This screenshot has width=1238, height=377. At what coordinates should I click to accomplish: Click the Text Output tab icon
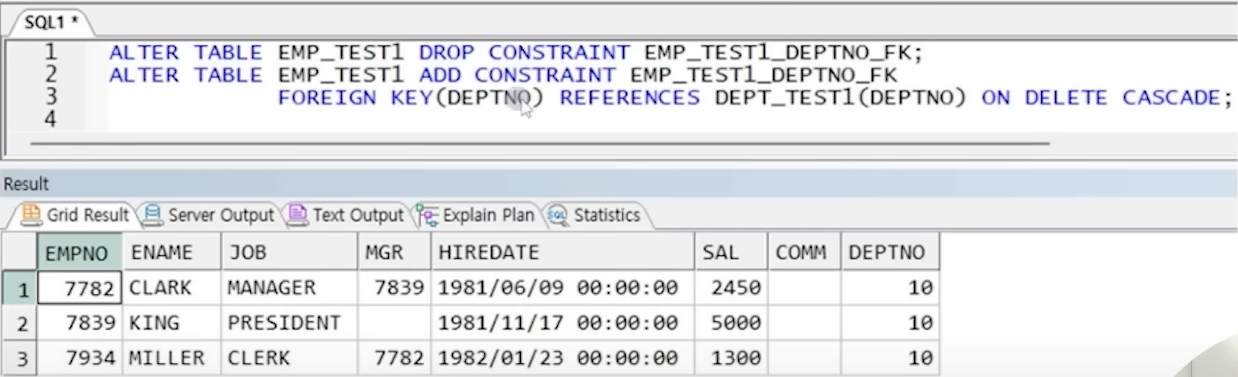[298, 215]
